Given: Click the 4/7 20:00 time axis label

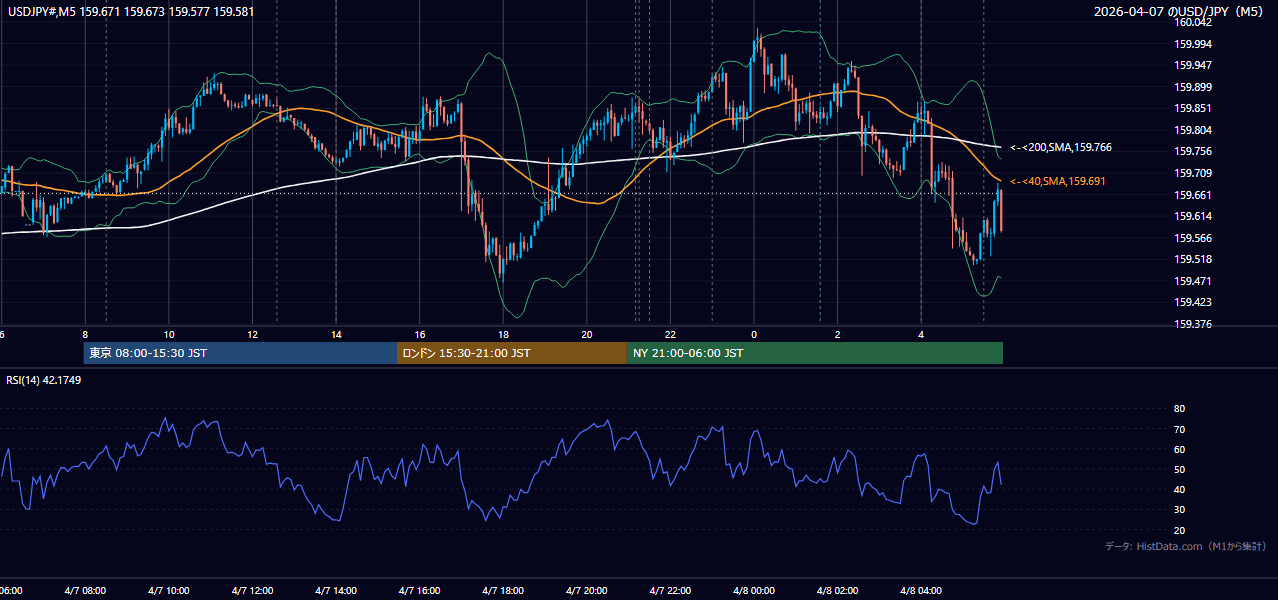Looking at the screenshot, I should click(587, 591).
